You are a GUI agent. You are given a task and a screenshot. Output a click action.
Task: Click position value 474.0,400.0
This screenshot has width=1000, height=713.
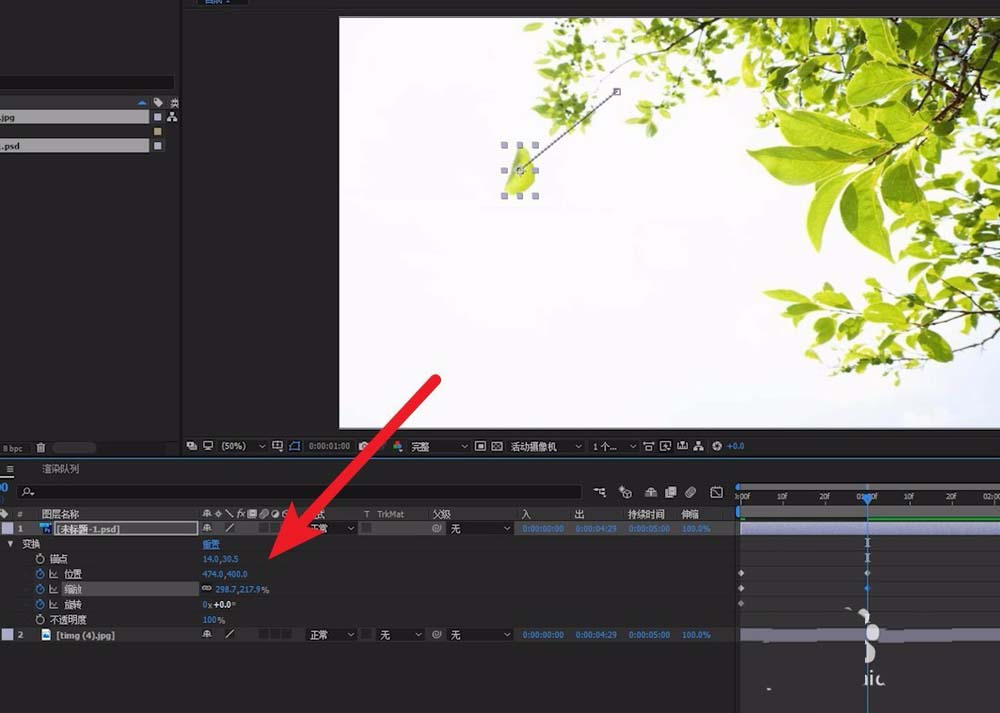[x=224, y=574]
